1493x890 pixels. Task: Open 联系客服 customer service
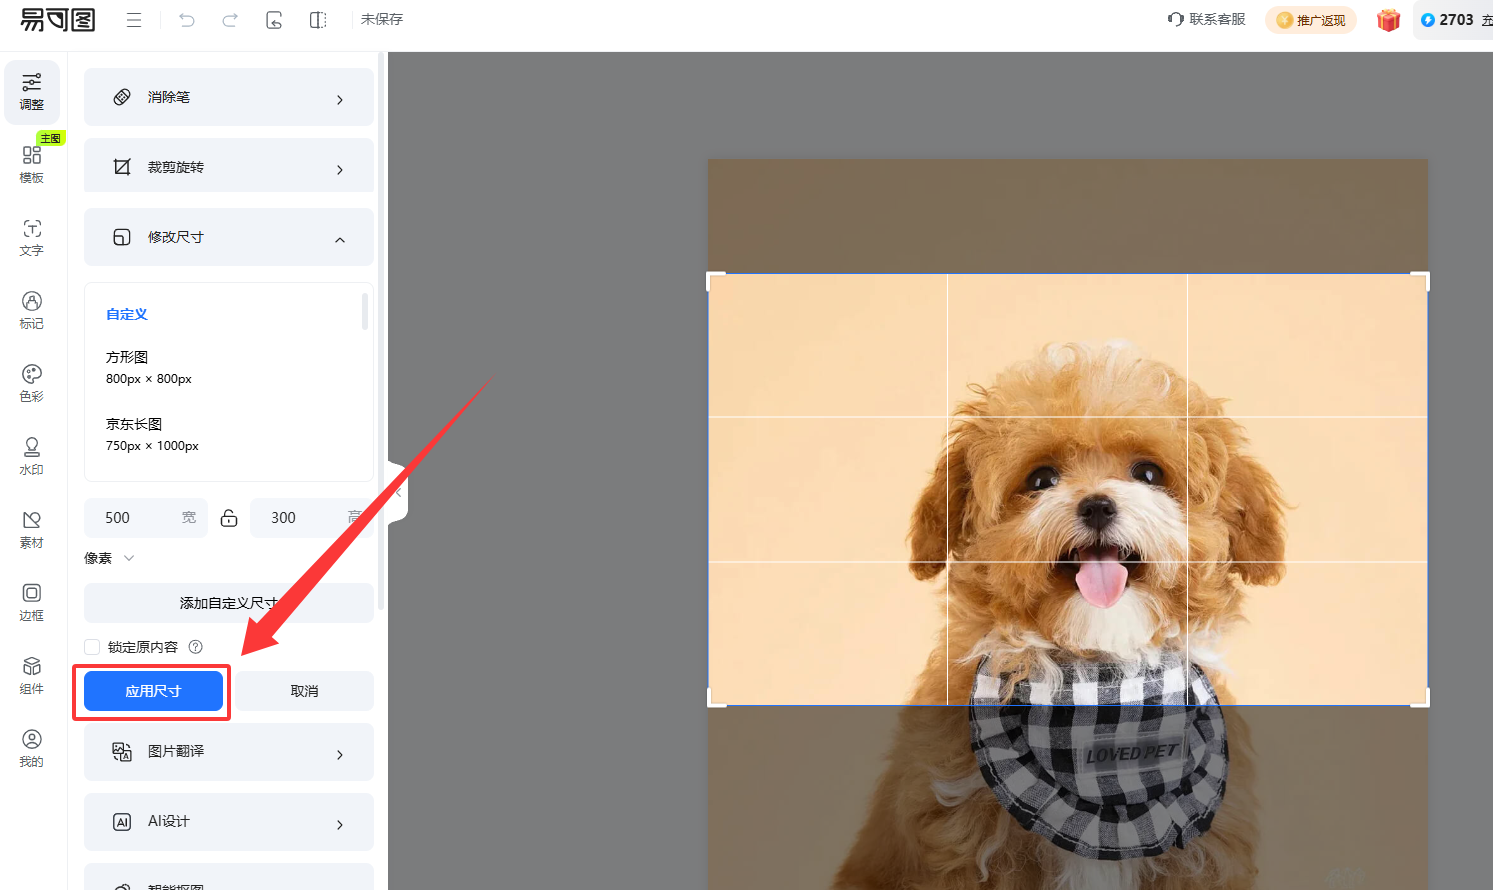tap(1207, 19)
